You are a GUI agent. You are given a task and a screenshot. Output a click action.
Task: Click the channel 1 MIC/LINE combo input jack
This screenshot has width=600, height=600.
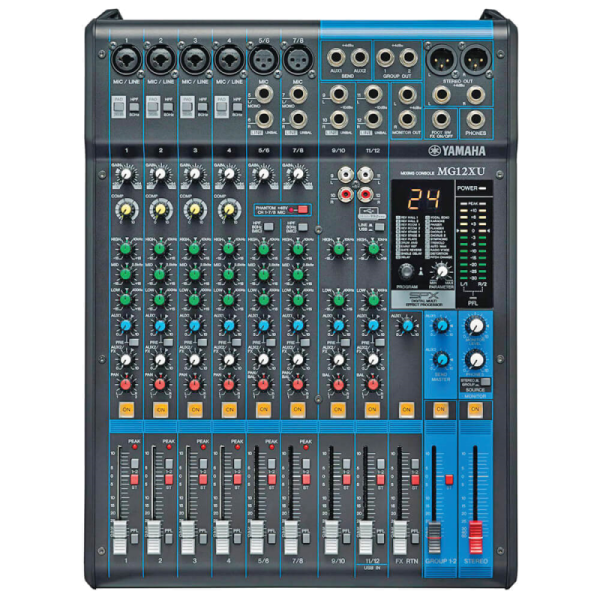tap(126, 60)
